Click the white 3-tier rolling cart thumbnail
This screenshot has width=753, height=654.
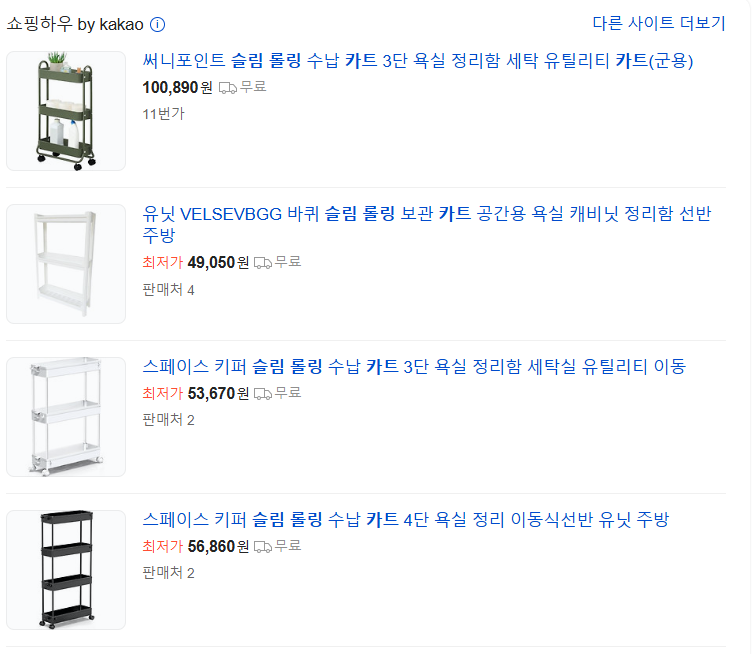pos(66,417)
